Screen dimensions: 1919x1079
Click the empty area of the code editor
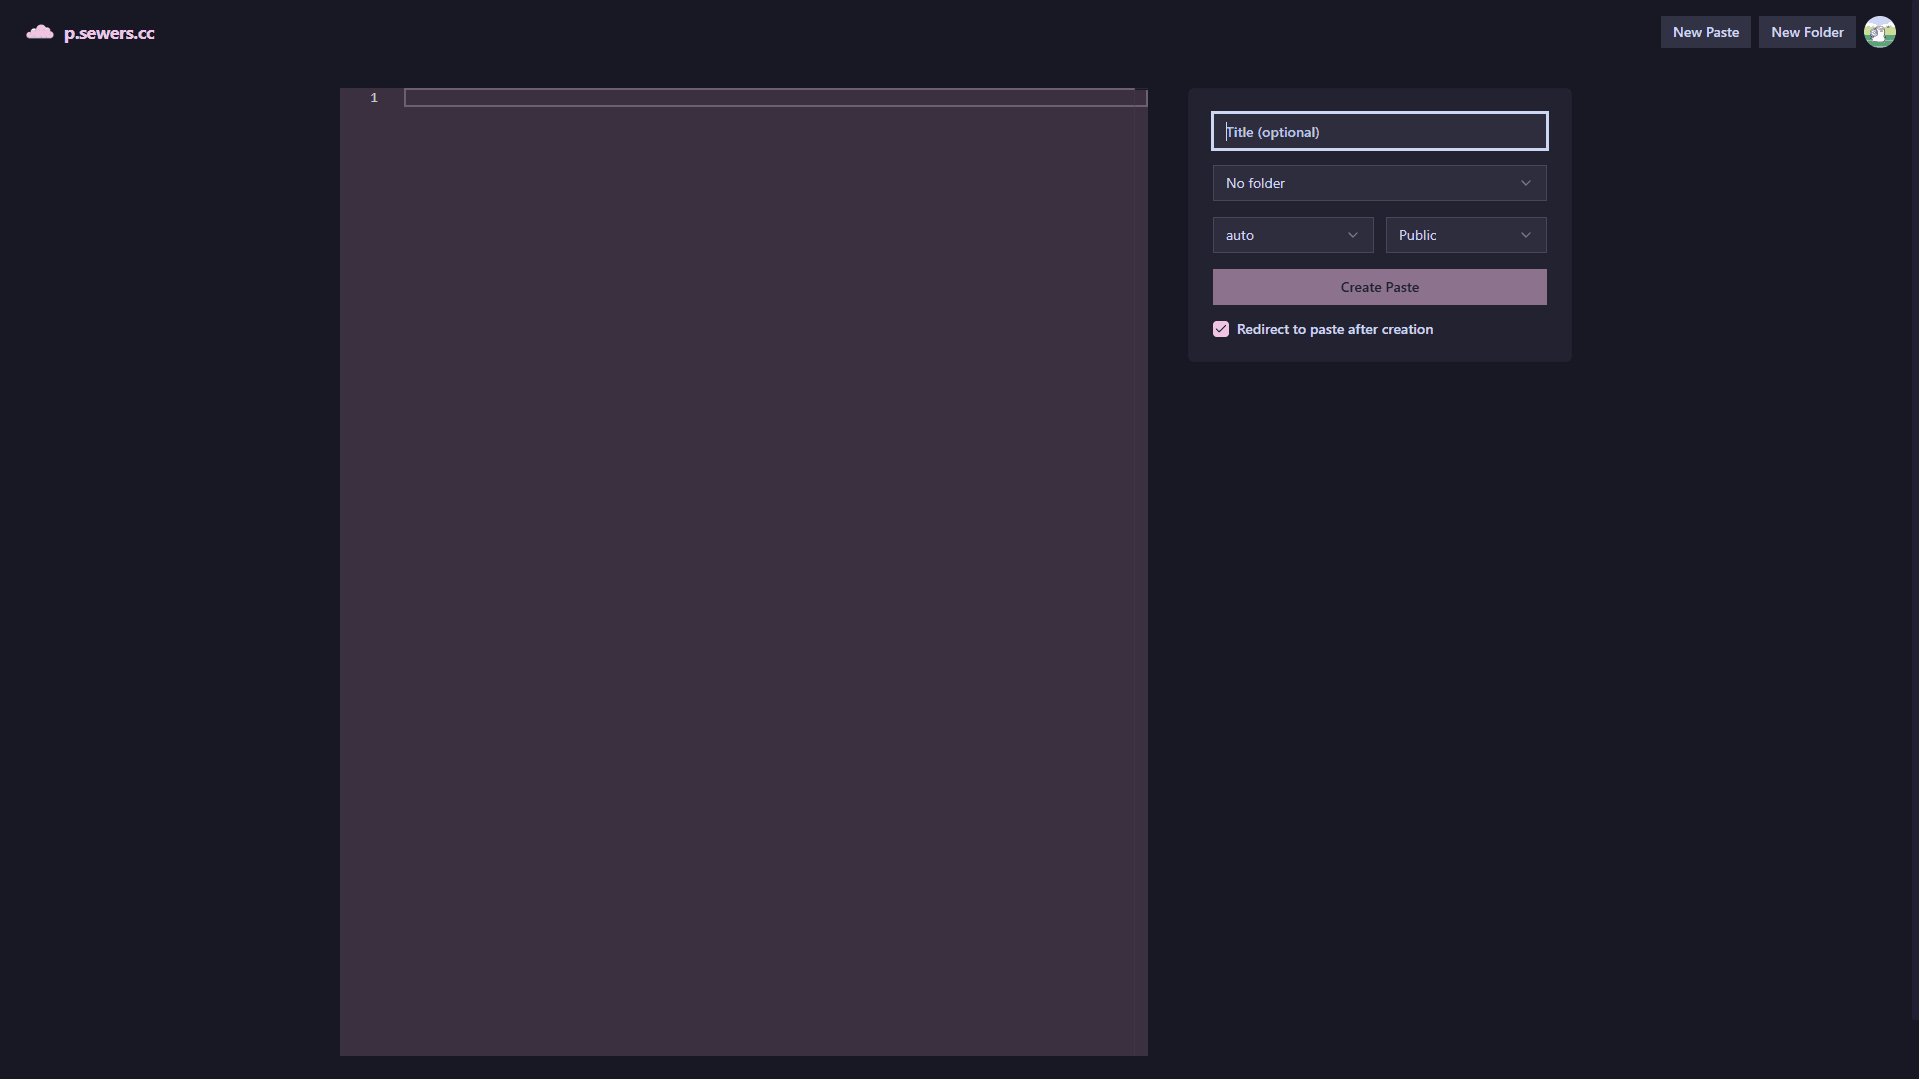coord(744,580)
